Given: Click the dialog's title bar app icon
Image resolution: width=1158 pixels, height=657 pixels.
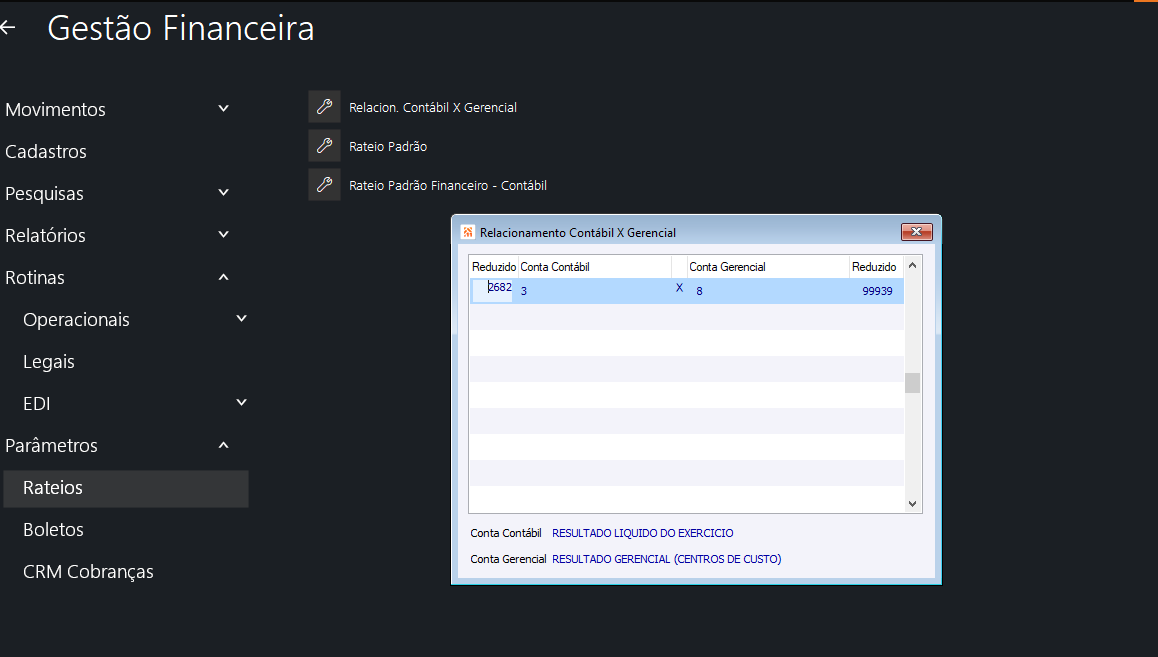Looking at the screenshot, I should click(x=467, y=233).
